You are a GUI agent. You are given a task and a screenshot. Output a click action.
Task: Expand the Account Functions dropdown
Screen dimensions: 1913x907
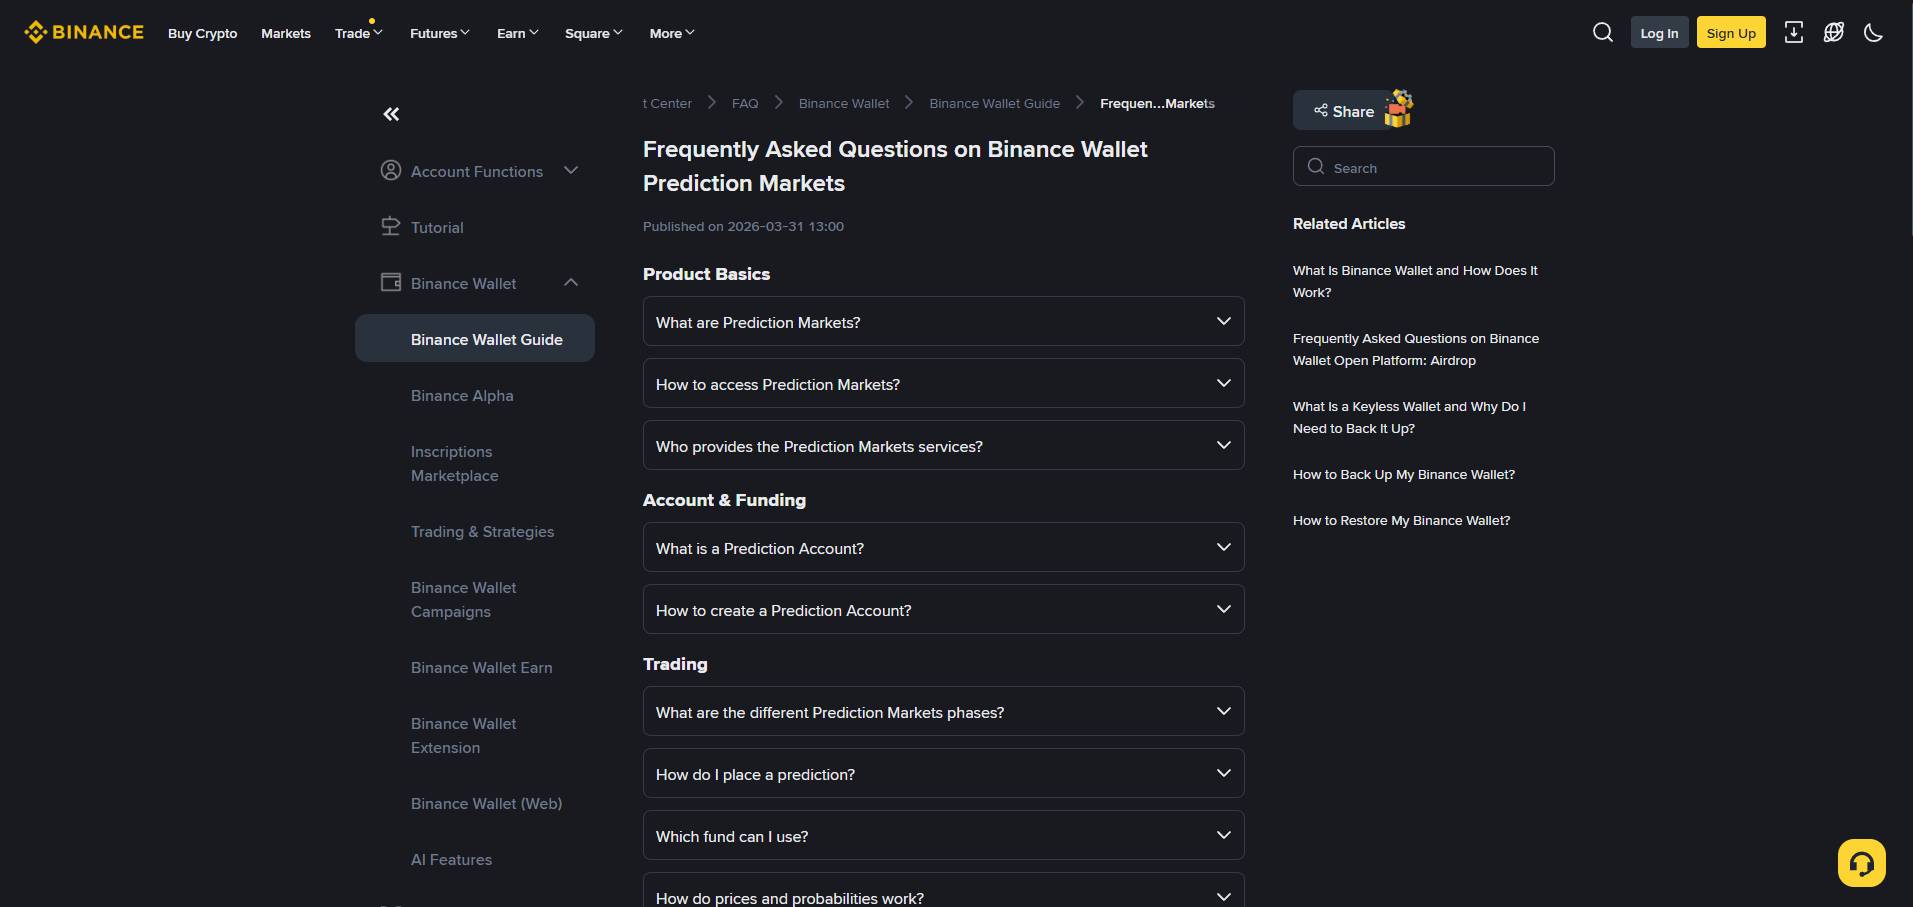click(571, 170)
